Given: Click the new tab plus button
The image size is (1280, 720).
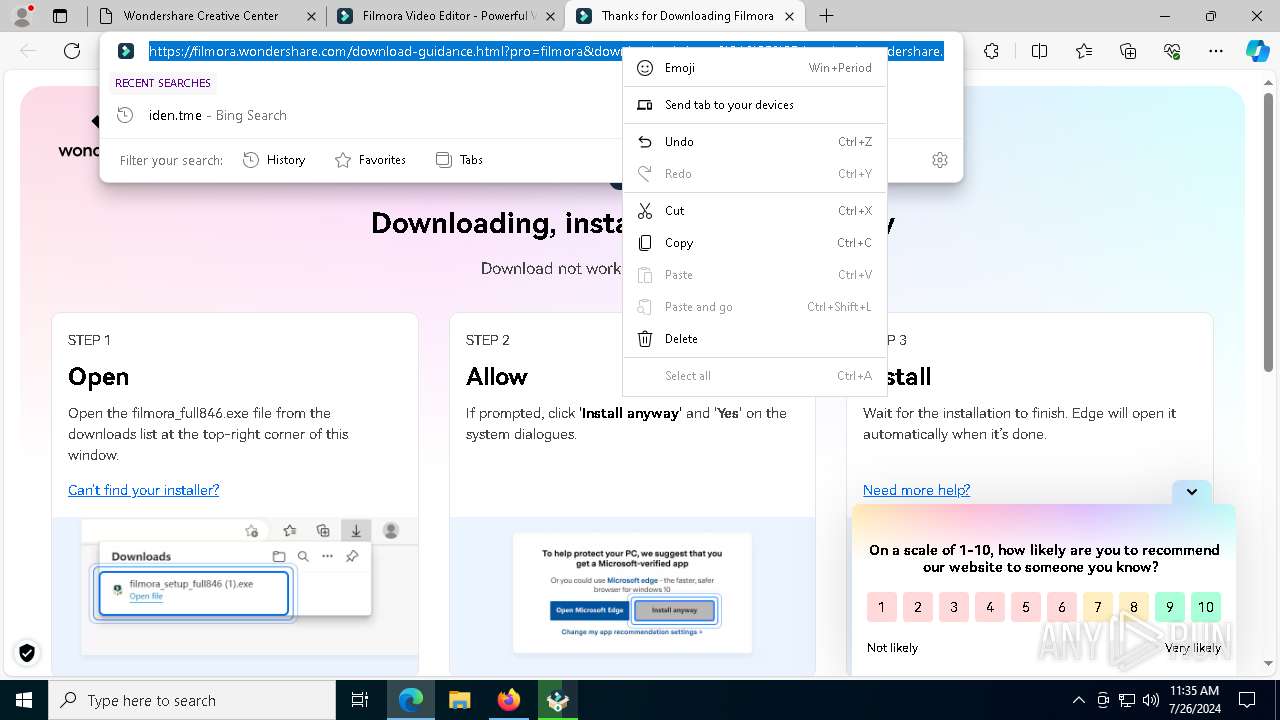Looking at the screenshot, I should [x=826, y=16].
